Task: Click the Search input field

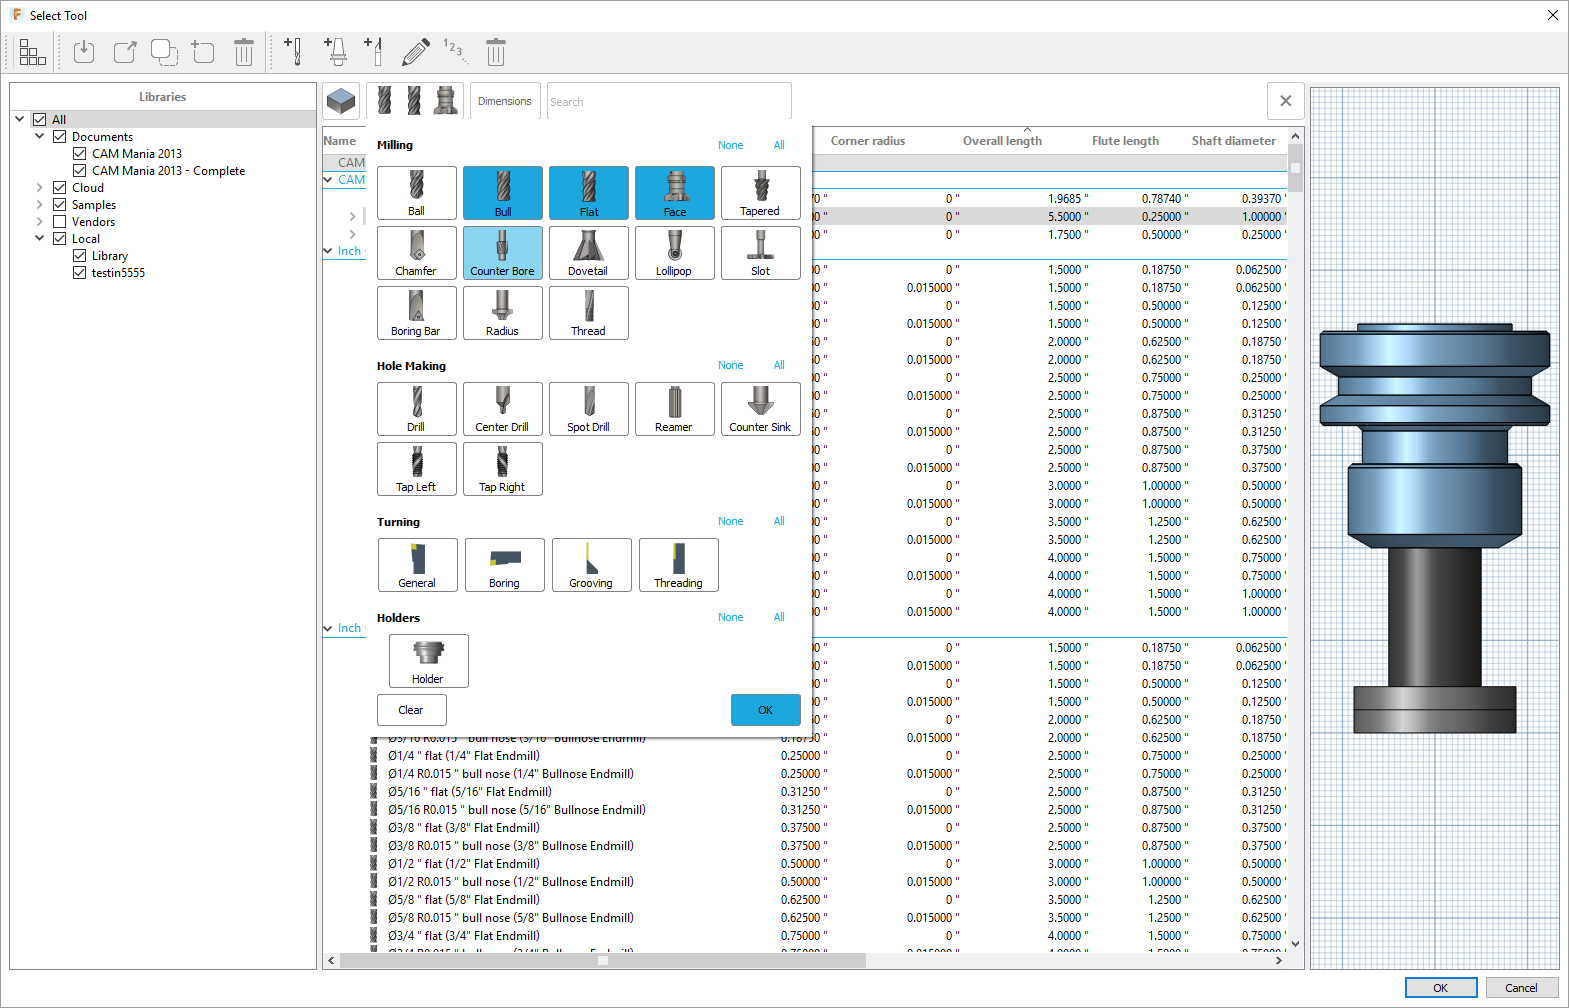Action: (669, 102)
